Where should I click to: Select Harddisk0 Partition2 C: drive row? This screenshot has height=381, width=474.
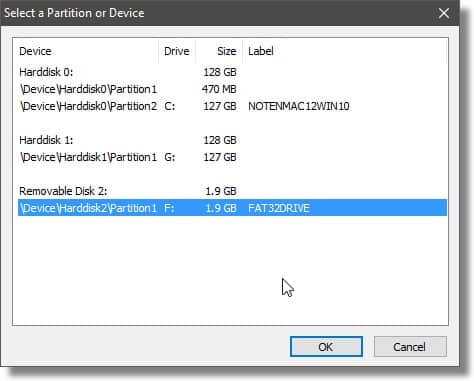tap(232, 106)
